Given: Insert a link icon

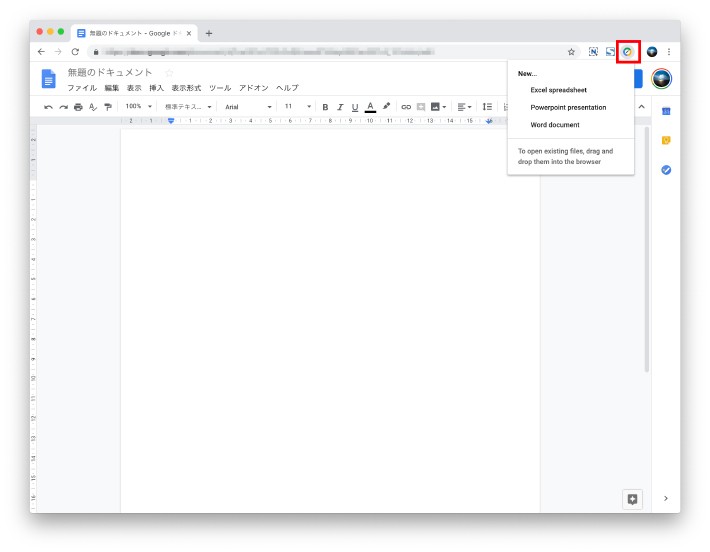Looking at the screenshot, I should coord(406,107).
